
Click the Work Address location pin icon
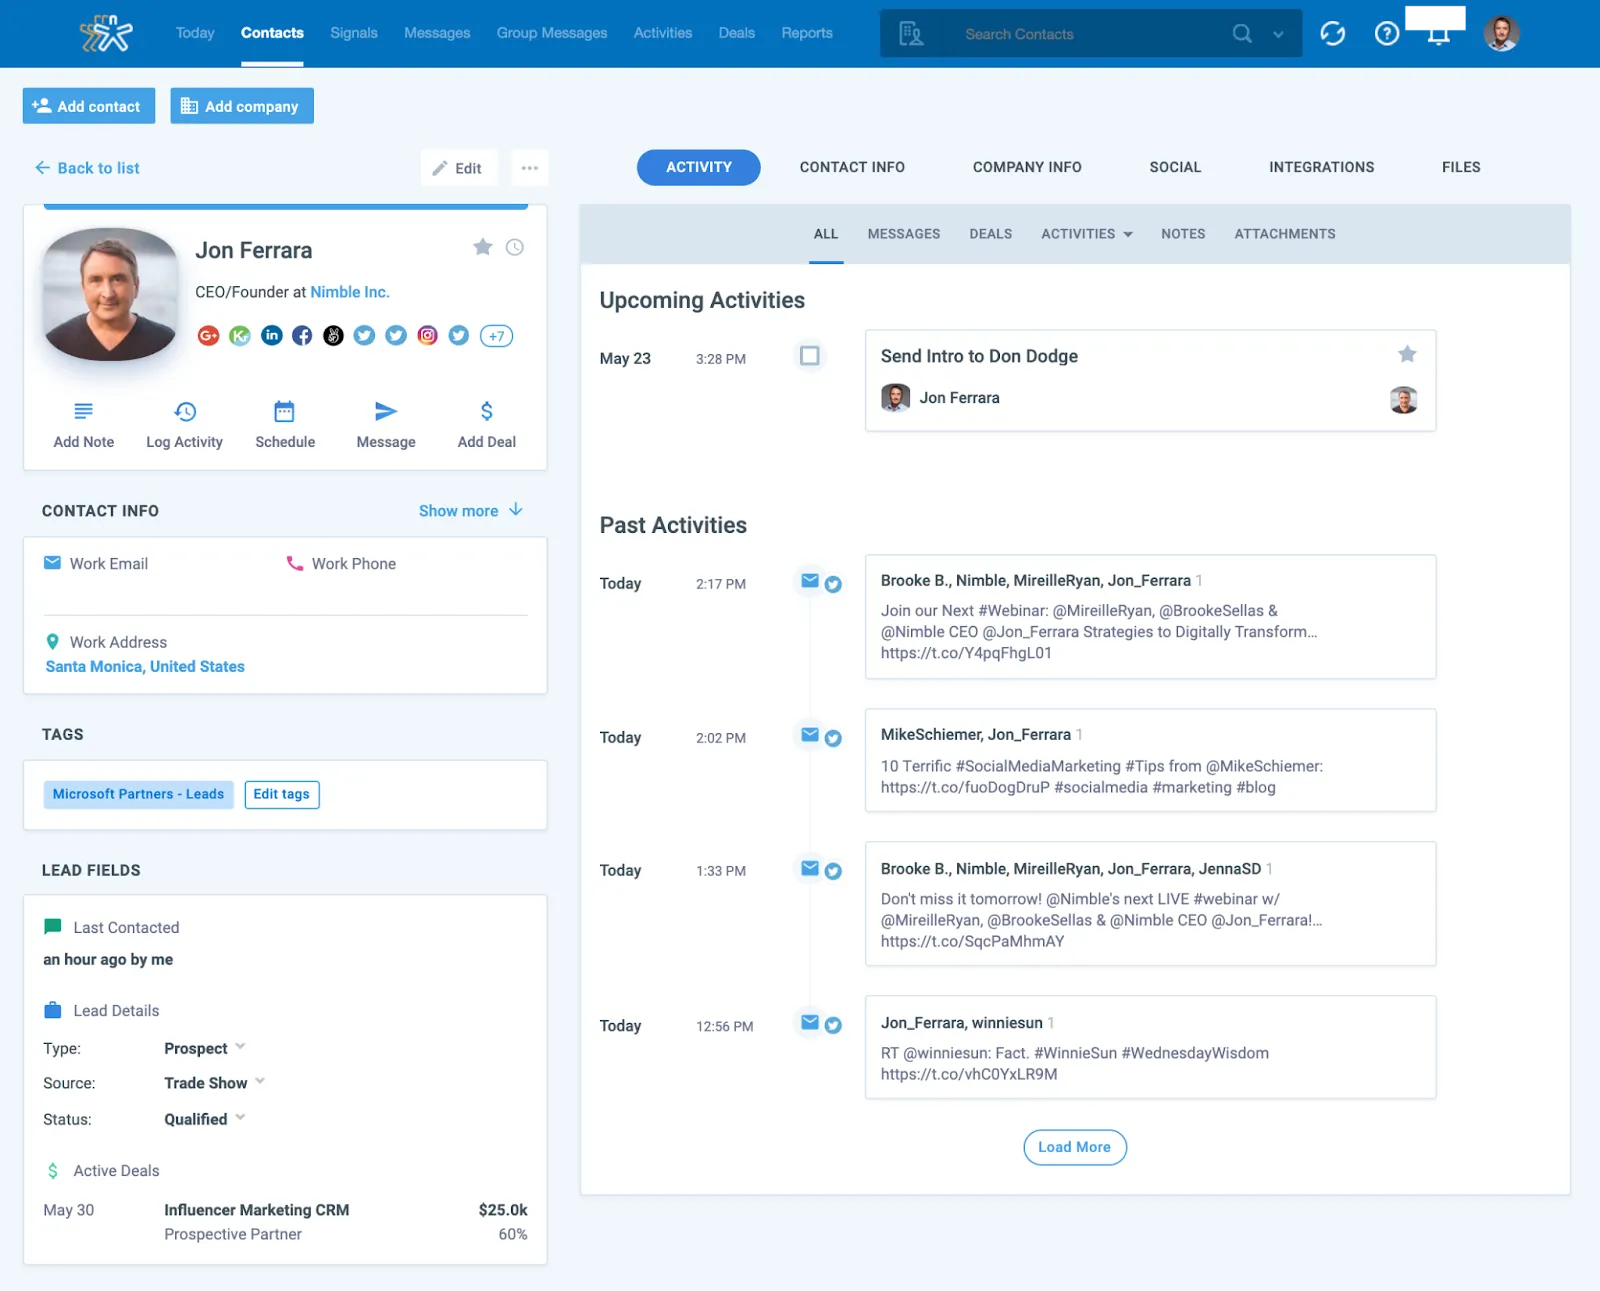tap(53, 642)
